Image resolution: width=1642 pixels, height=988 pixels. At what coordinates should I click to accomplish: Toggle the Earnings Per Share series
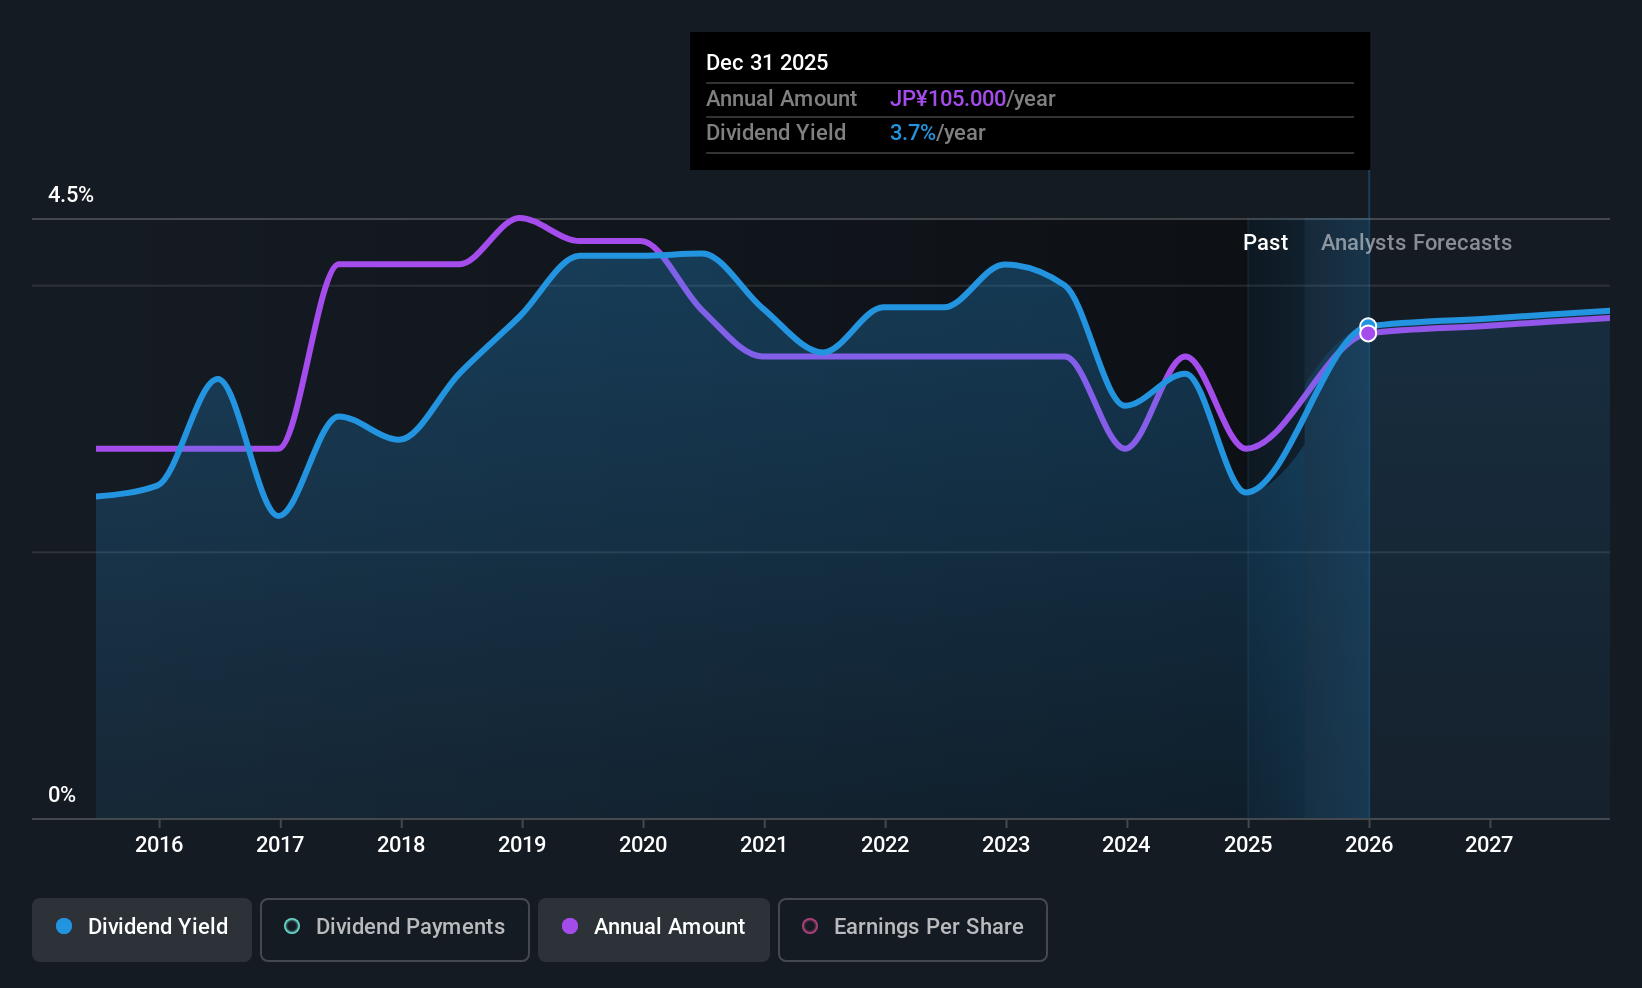(913, 929)
